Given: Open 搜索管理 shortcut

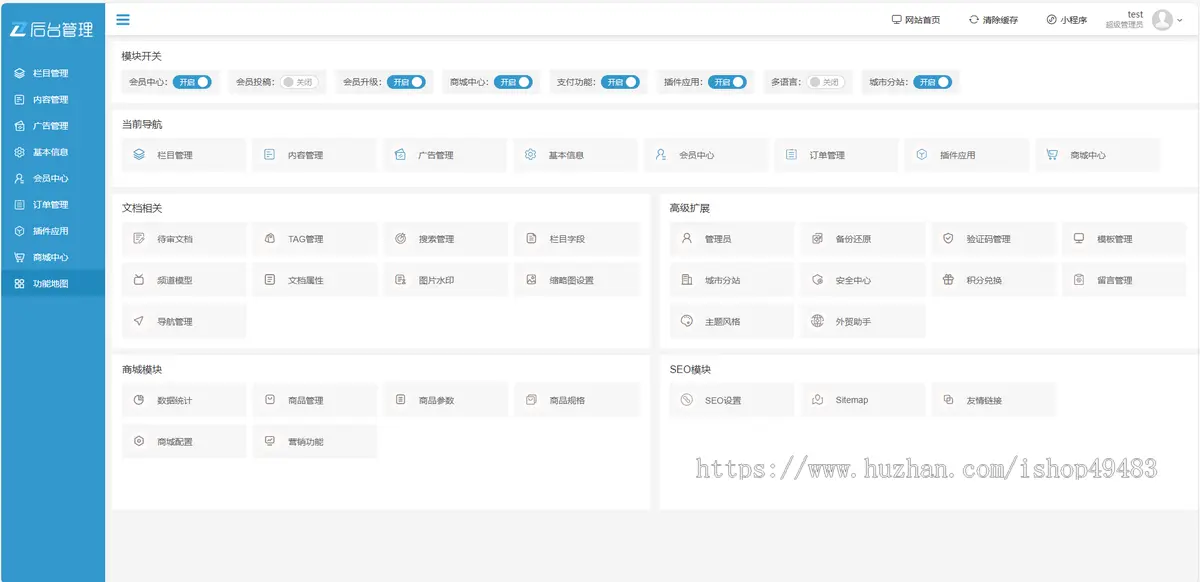Looking at the screenshot, I should [445, 239].
